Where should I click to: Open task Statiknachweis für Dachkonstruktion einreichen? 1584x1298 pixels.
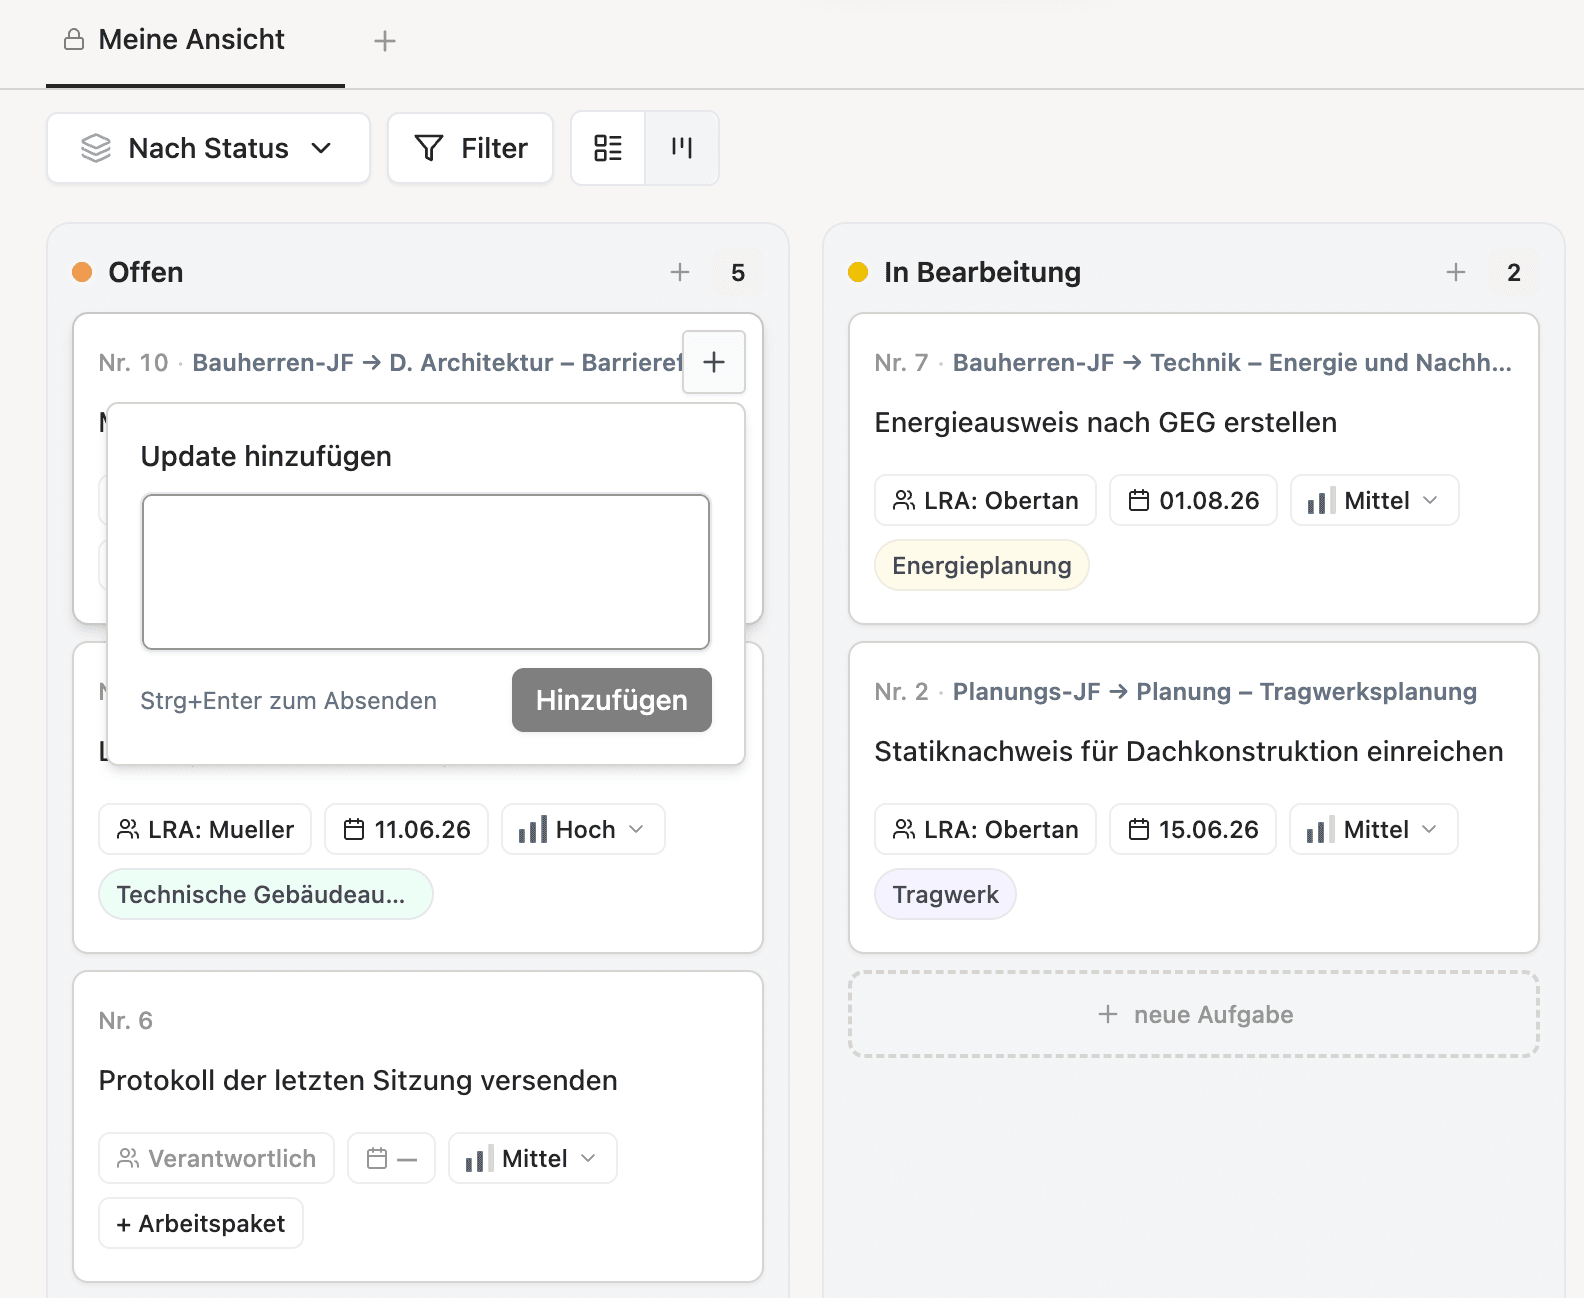point(1189,752)
